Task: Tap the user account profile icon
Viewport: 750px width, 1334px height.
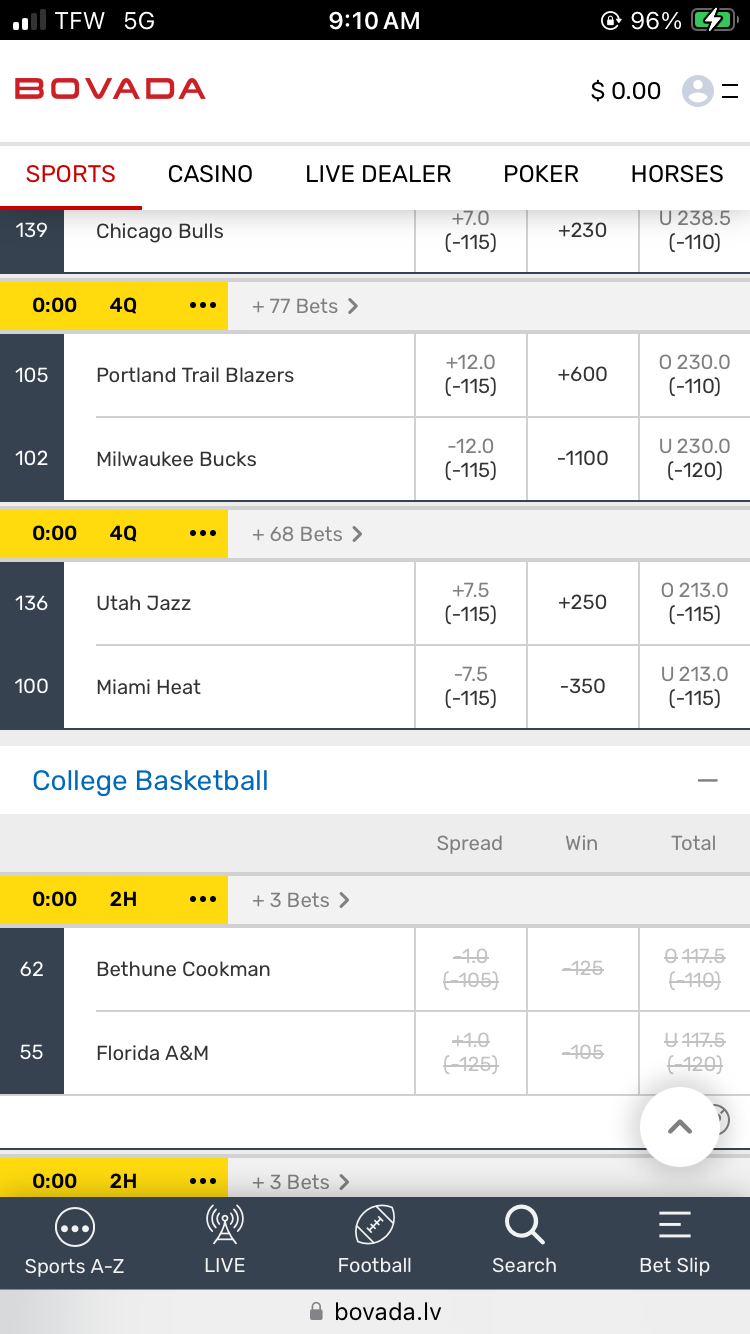Action: point(698,91)
